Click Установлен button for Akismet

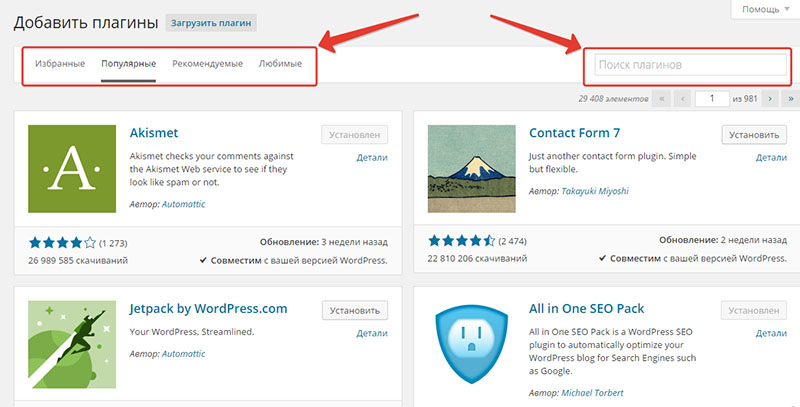point(354,135)
